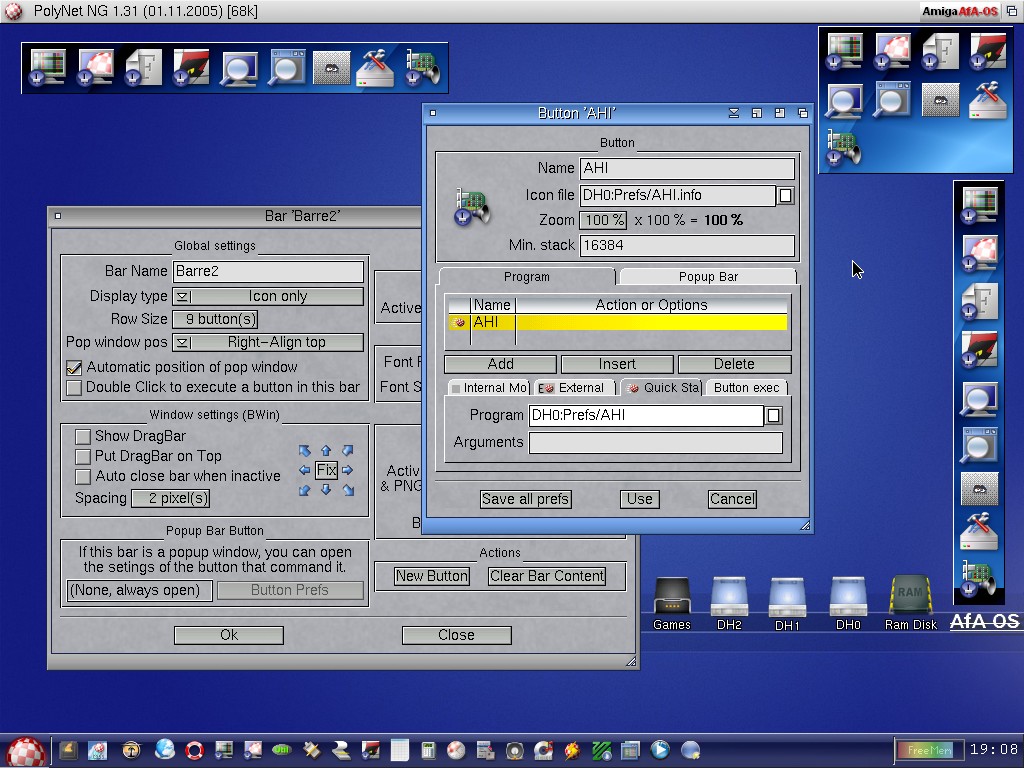This screenshot has height=768, width=1024.
Task: Switch to the Popup Bar tab
Action: (x=708, y=277)
